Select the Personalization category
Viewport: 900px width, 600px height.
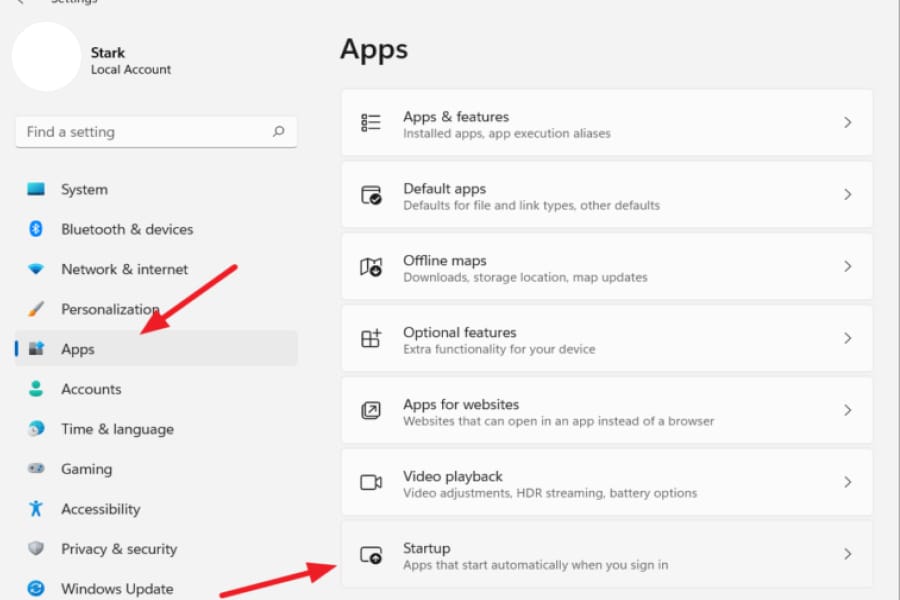coord(156,309)
